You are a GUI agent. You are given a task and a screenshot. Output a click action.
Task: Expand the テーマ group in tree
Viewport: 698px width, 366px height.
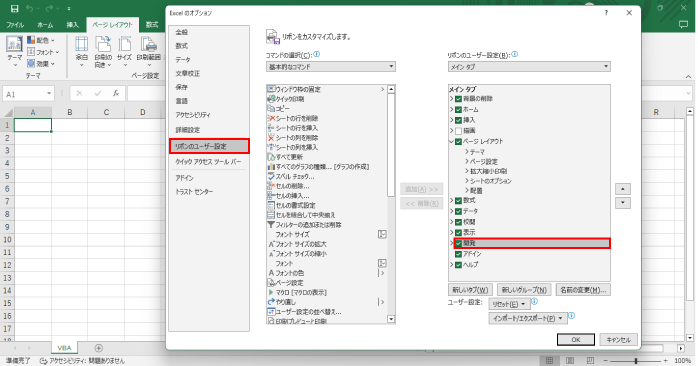point(467,152)
